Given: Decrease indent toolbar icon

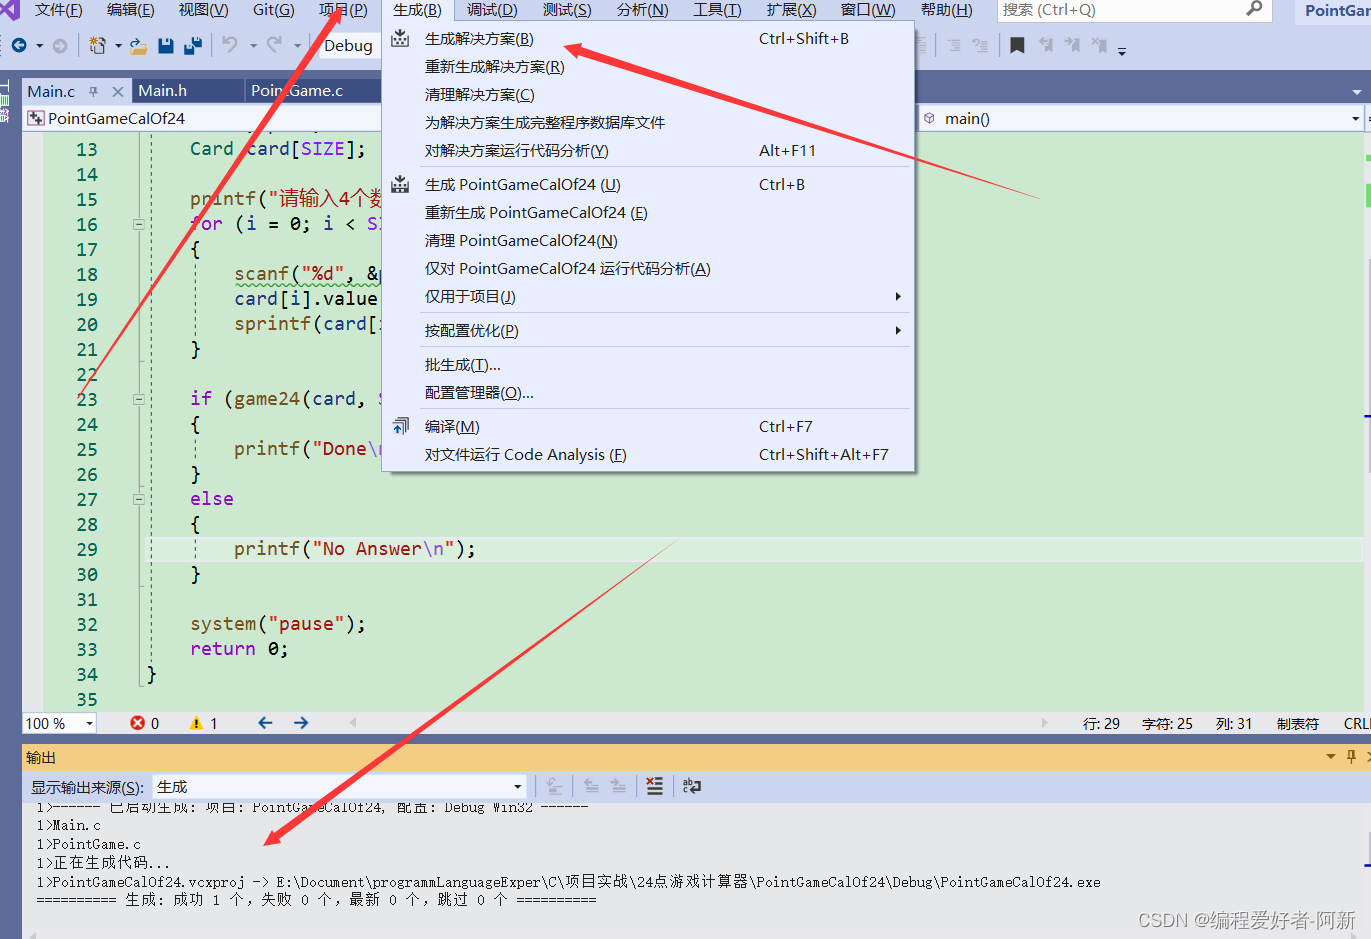Looking at the screenshot, I should coord(954,46).
